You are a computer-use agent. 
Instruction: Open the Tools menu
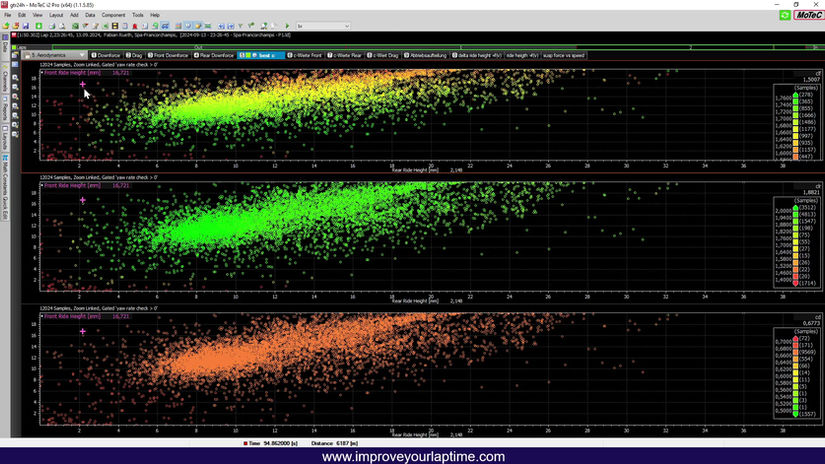pos(137,15)
